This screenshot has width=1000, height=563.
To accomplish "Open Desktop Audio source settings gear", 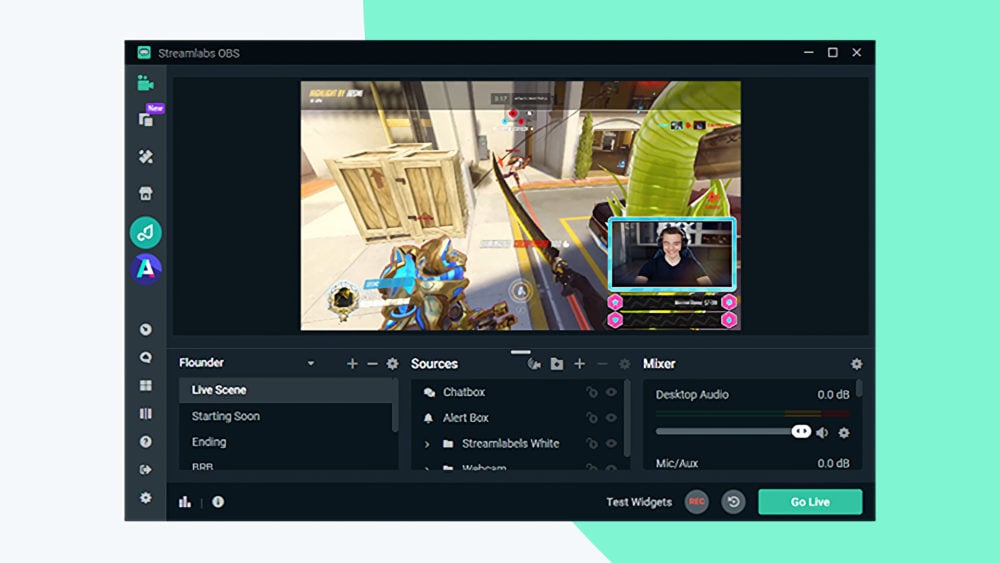I will [x=844, y=433].
